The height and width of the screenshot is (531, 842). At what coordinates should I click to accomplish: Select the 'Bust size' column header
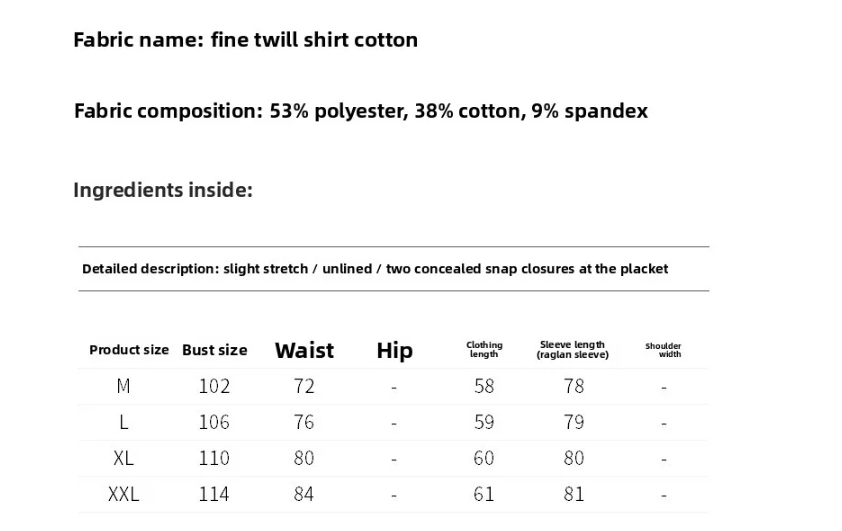pos(214,350)
